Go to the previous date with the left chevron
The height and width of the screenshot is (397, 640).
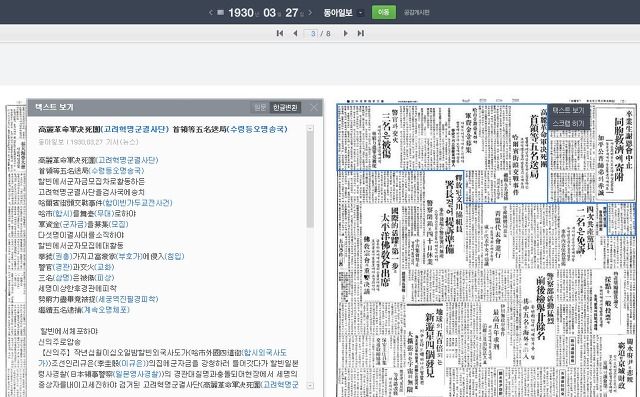click(211, 13)
